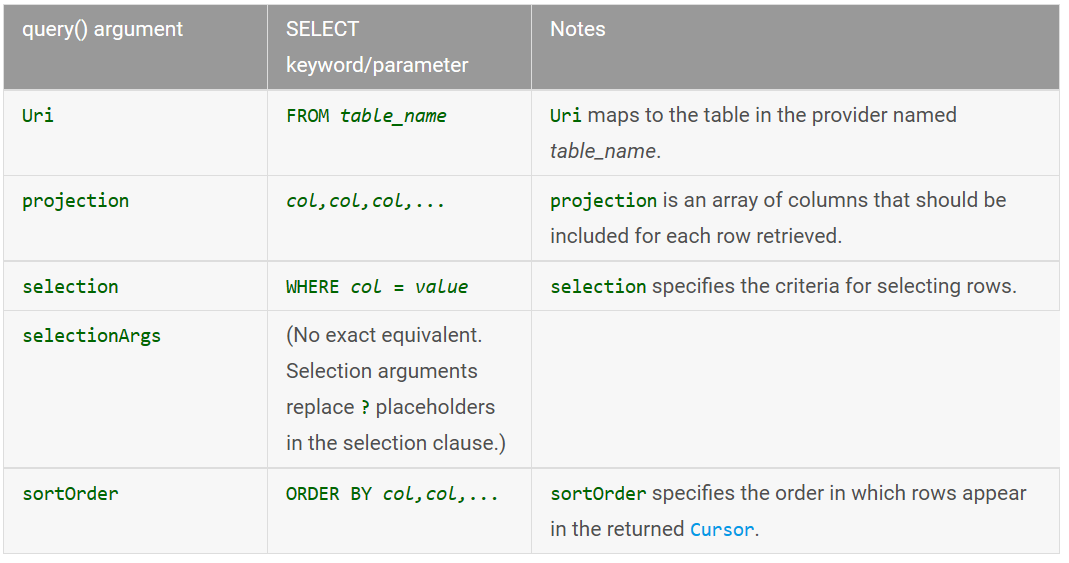This screenshot has height=563, width=1069.
Task: Click the note 'Uri maps to the table'
Action: tap(753, 133)
